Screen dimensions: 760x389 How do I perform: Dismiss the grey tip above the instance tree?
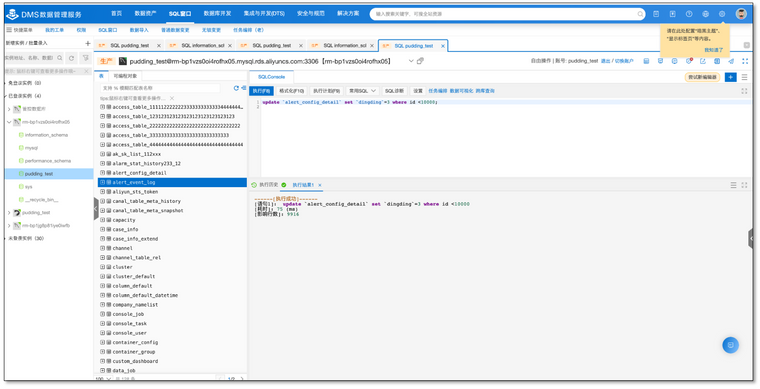pos(87,71)
